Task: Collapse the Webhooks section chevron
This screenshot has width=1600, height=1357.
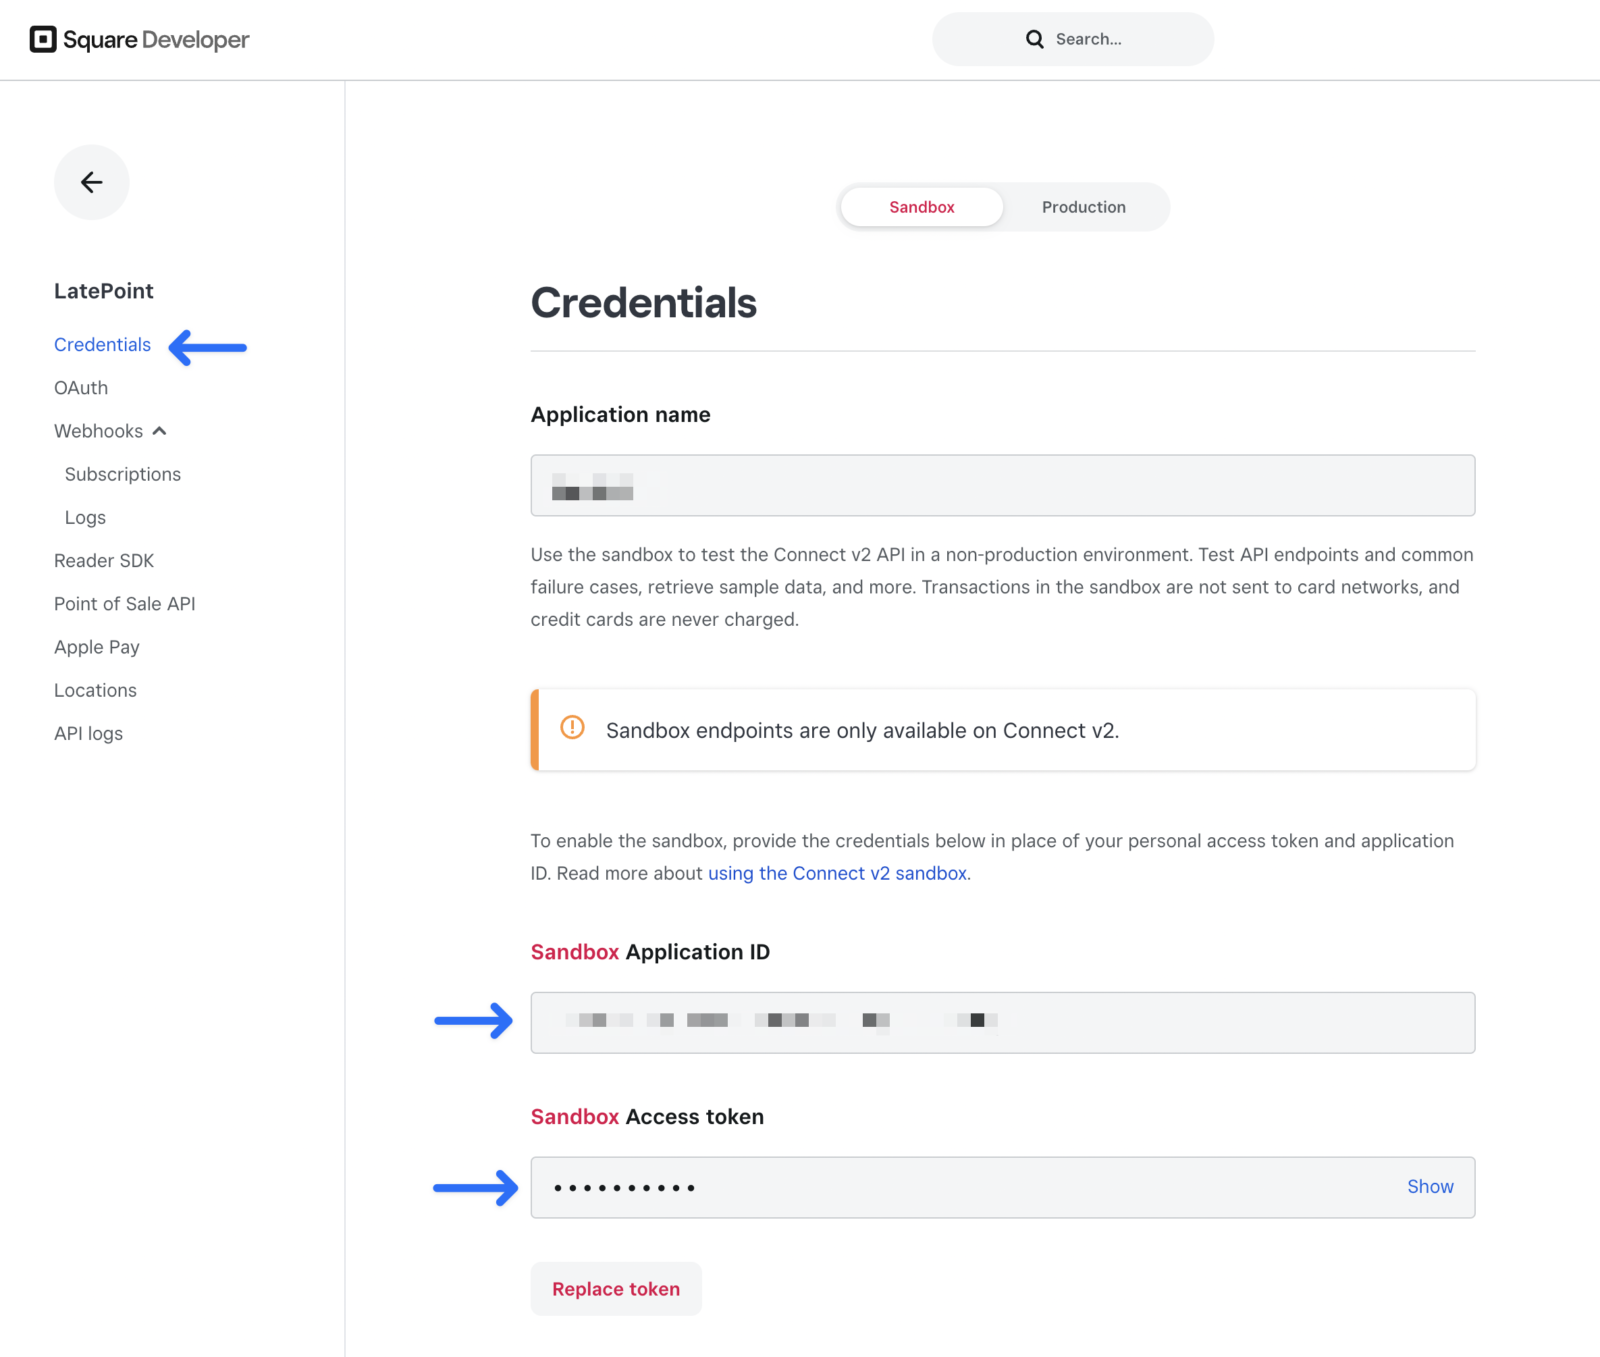Action: click(160, 431)
